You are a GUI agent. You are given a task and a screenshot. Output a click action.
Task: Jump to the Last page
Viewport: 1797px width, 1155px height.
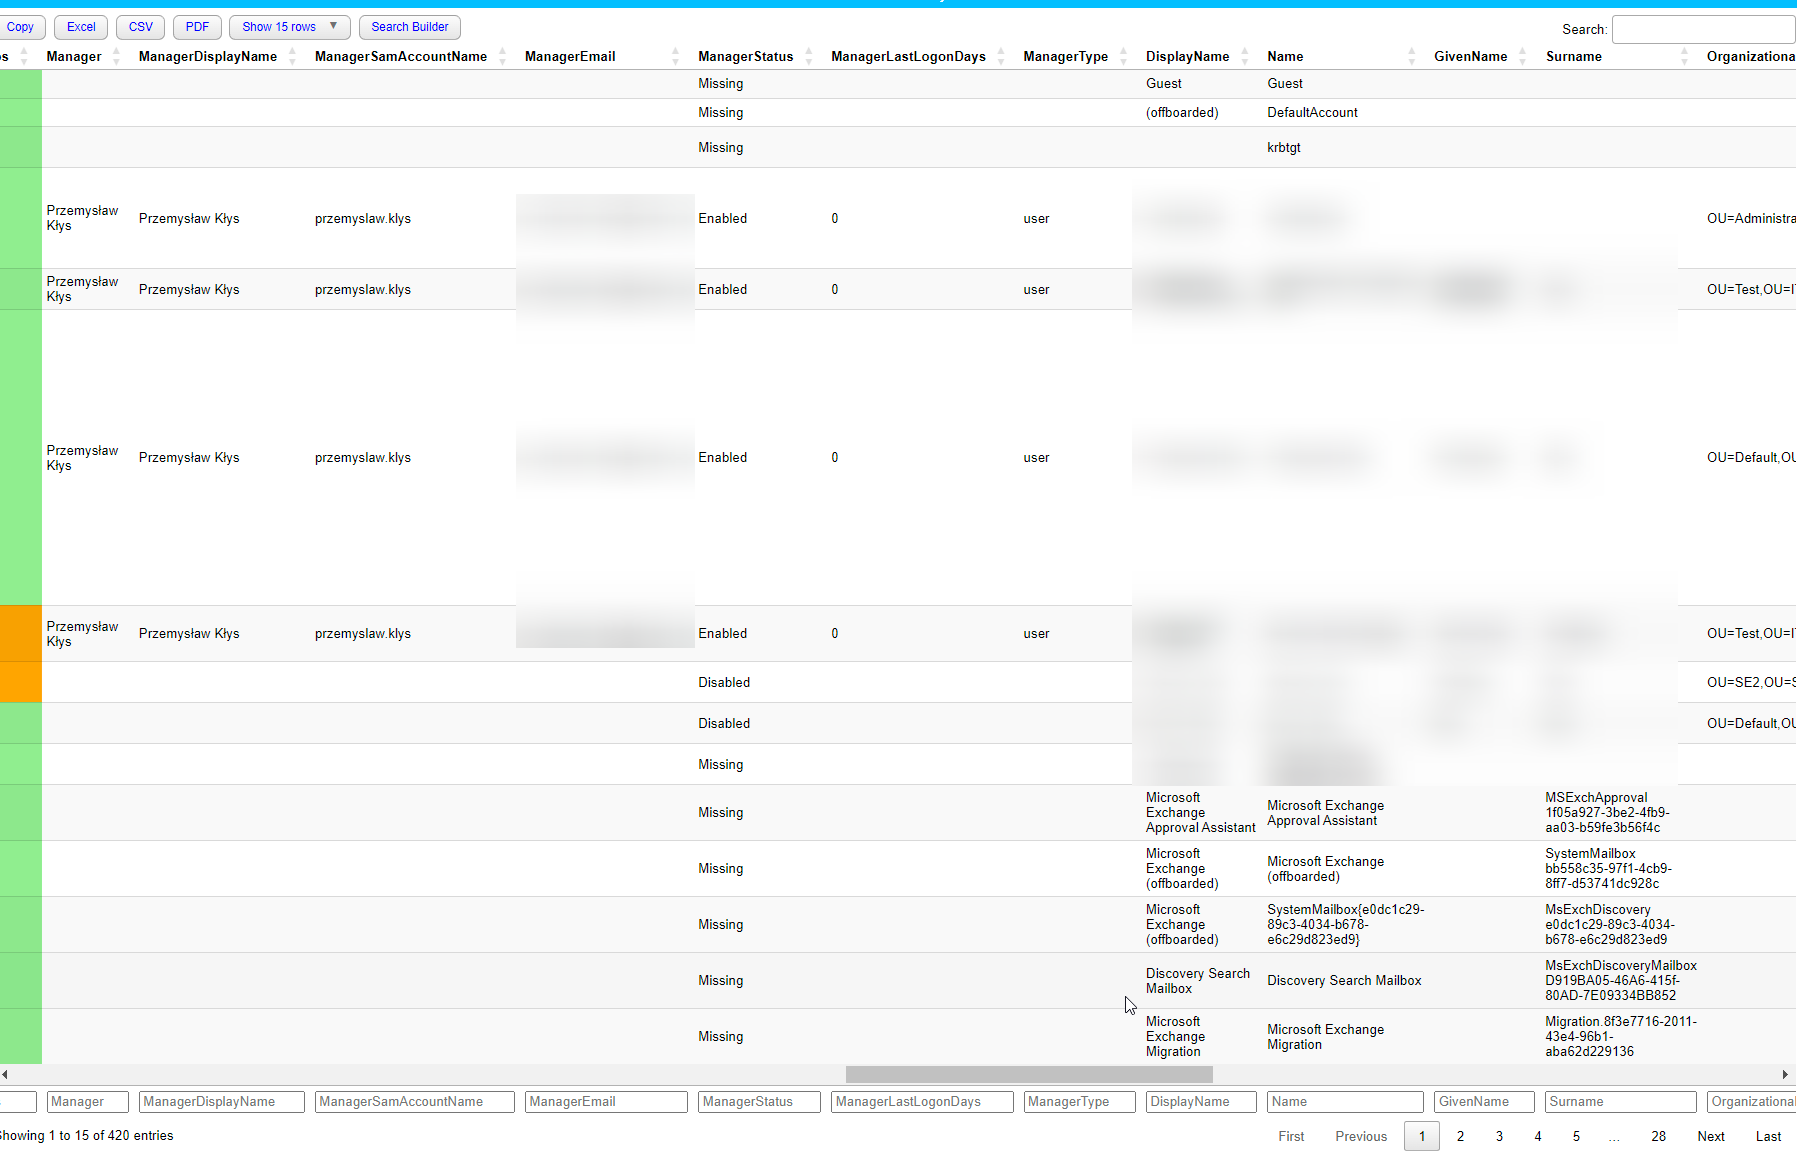coord(1768,1136)
